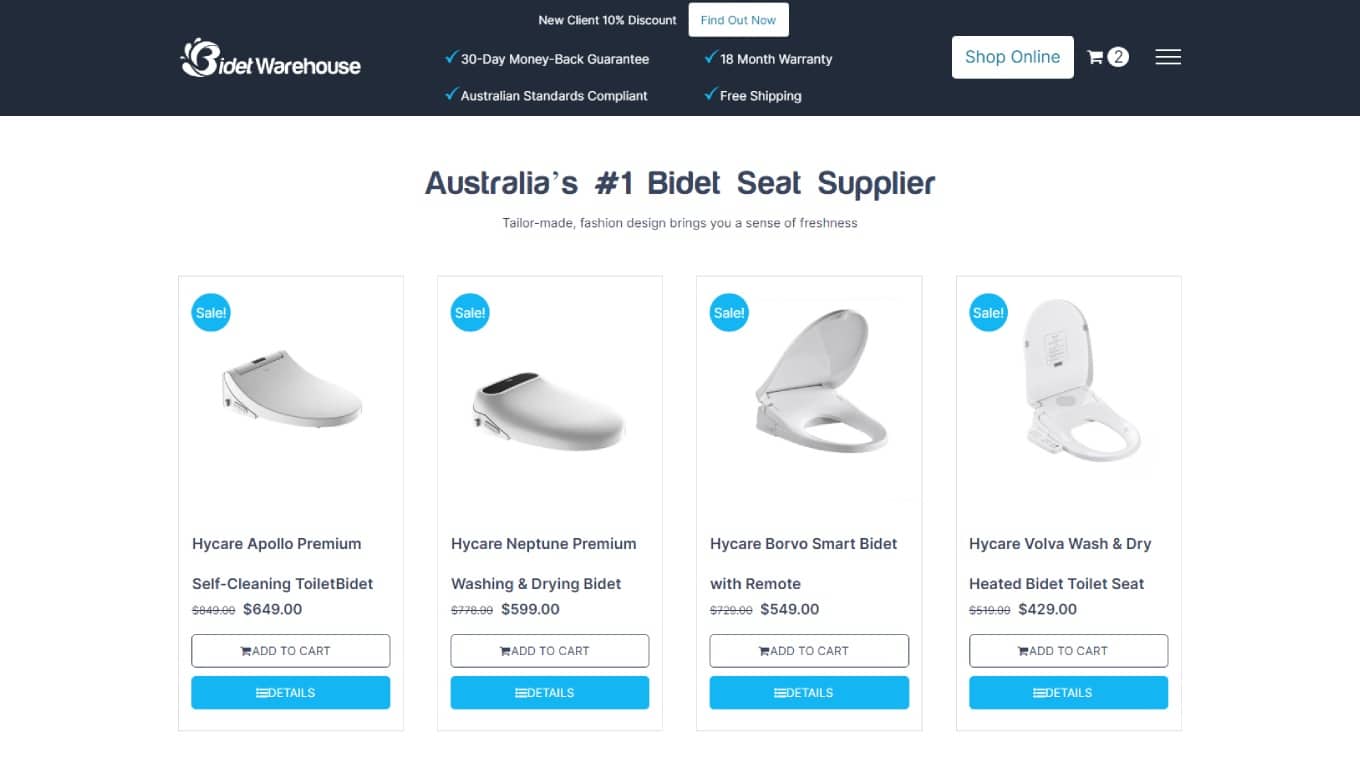Image resolution: width=1360 pixels, height=757 pixels.
Task: Open the hamburger menu
Action: pyautogui.click(x=1168, y=57)
